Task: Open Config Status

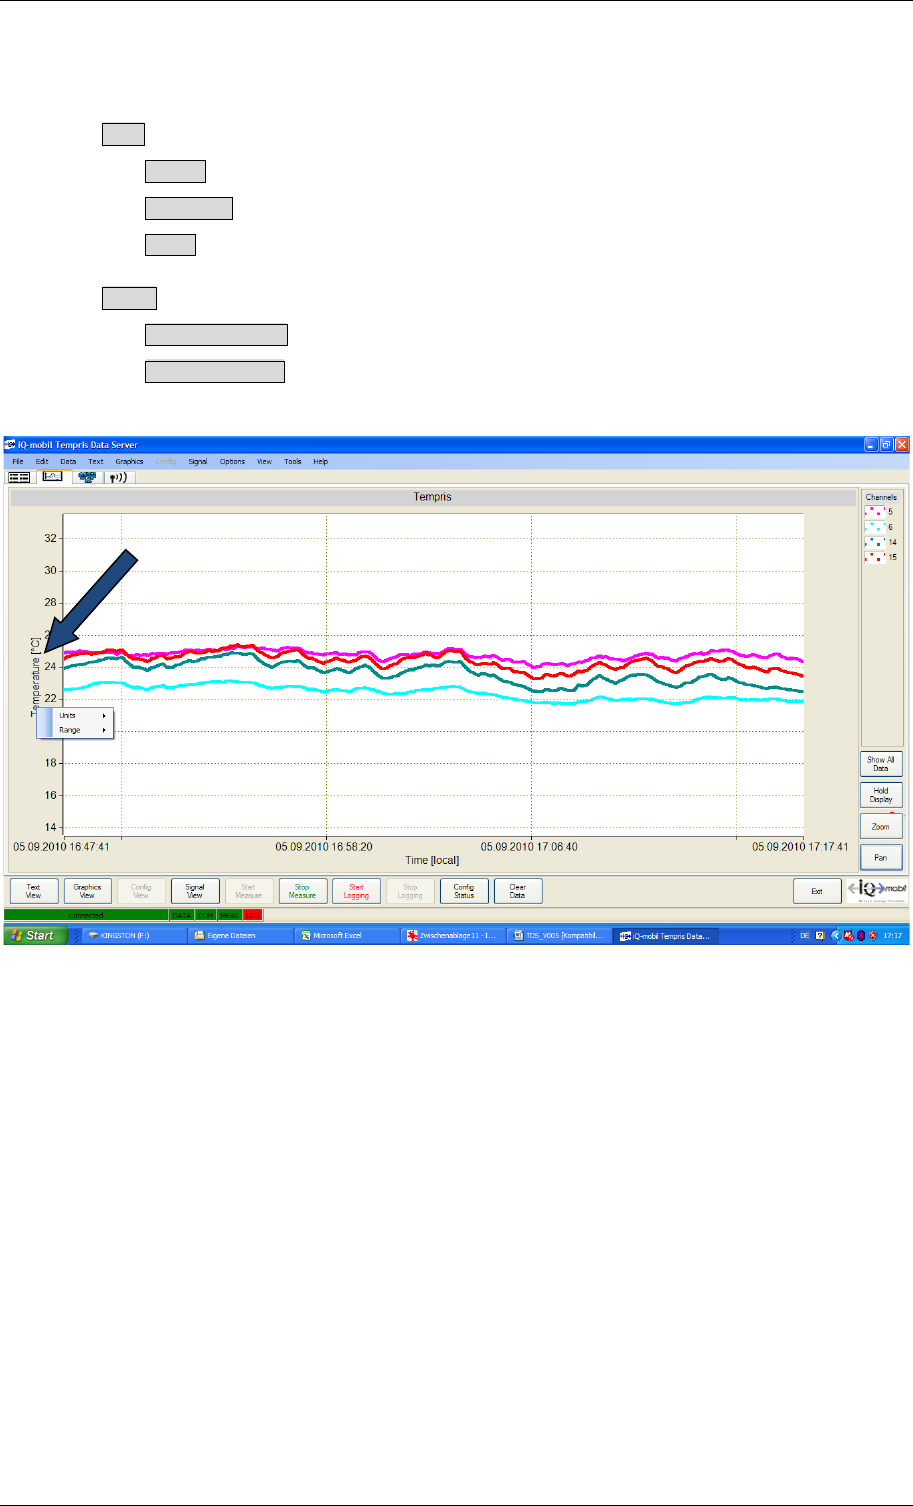Action: click(464, 891)
